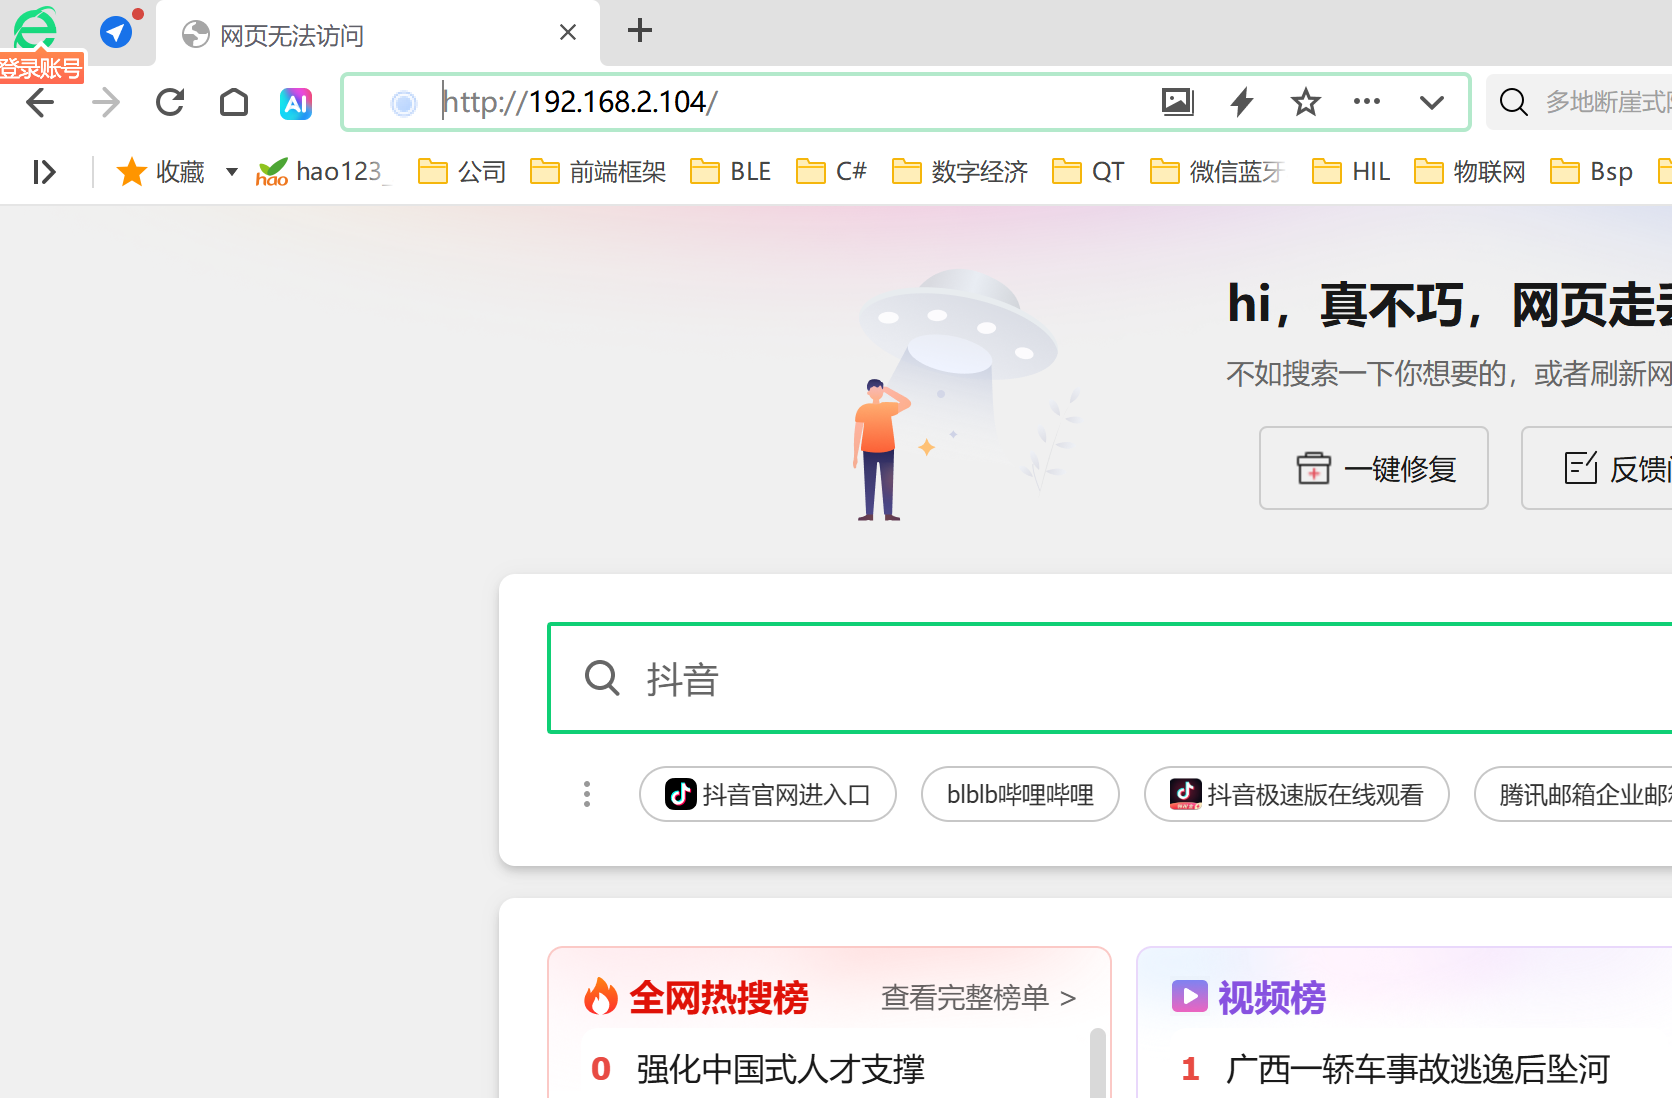Open the 前端框架 bookmark folder
This screenshot has width=1672, height=1098.
click(598, 172)
